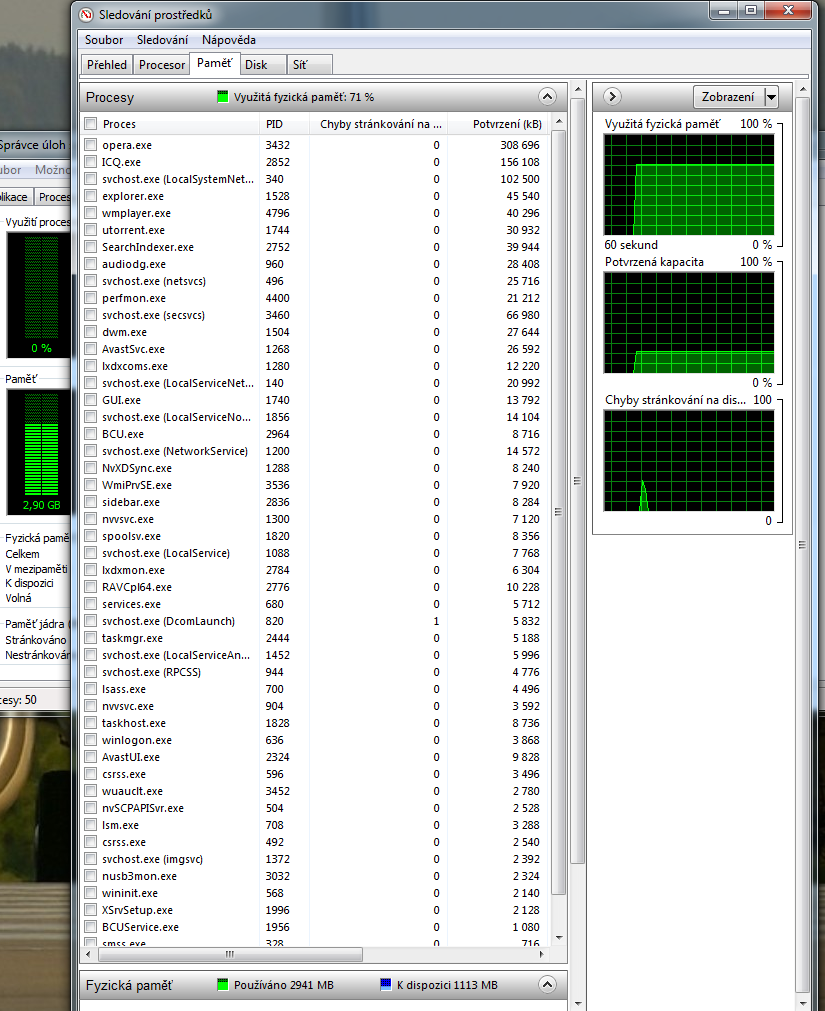Sort processes by the PID column header

click(x=275, y=124)
